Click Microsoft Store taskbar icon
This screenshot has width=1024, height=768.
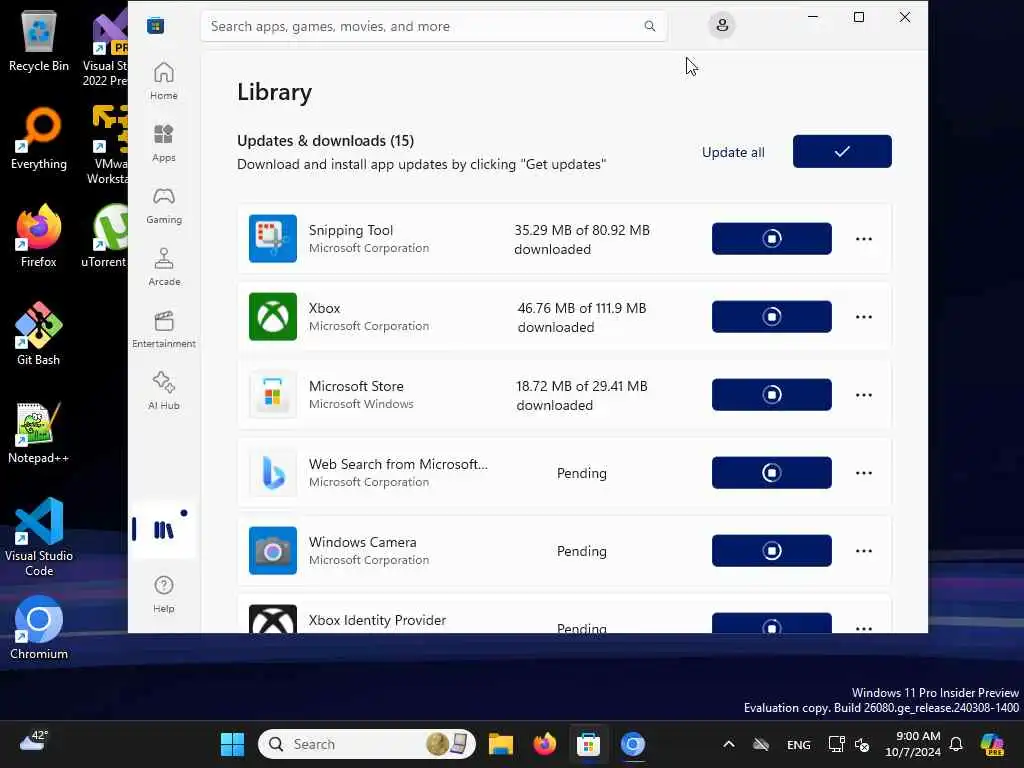pyautogui.click(x=588, y=744)
